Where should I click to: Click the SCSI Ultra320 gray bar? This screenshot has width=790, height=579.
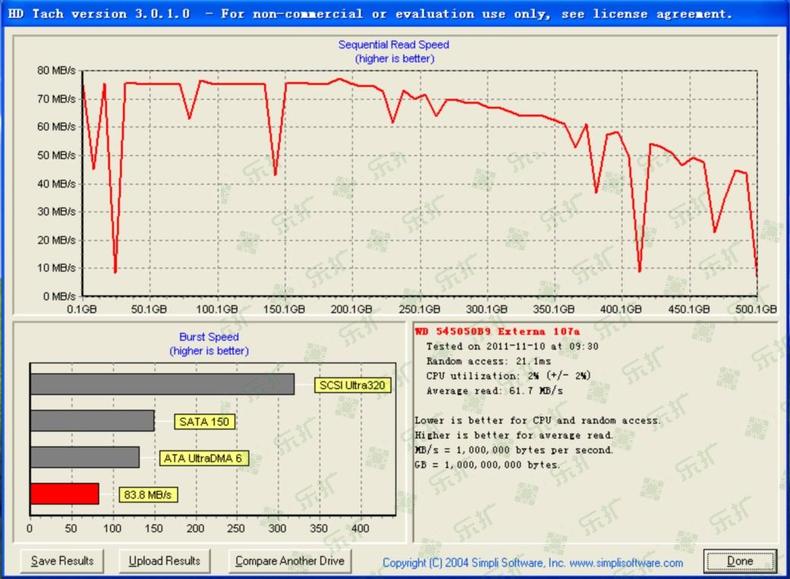pos(162,384)
